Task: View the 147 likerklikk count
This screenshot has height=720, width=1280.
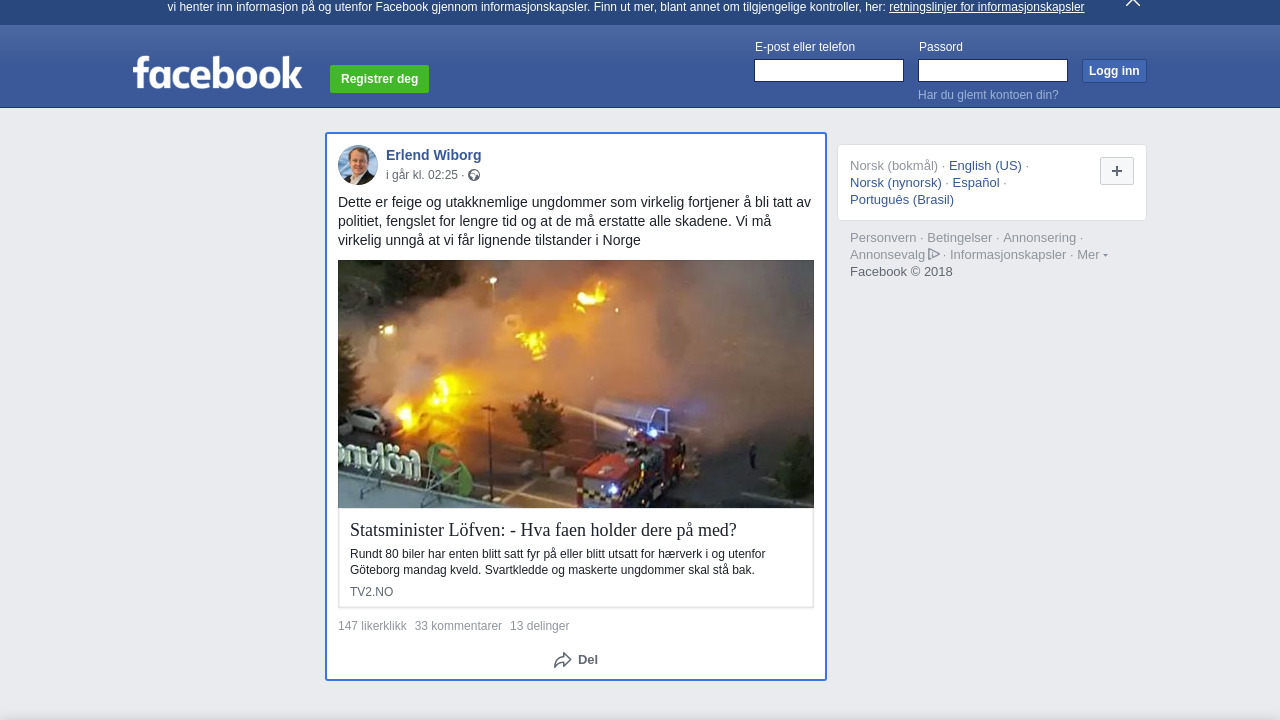Action: pos(372,626)
